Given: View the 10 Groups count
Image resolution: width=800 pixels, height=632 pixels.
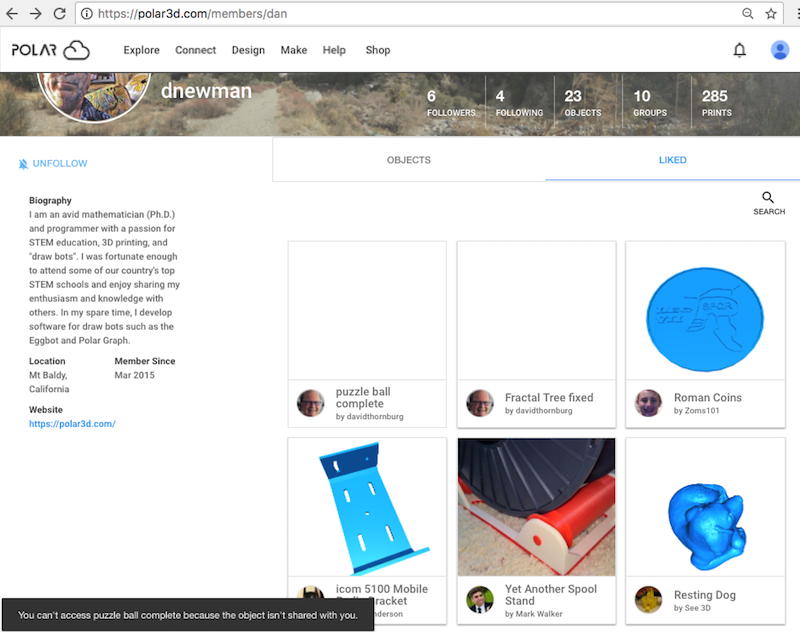Looking at the screenshot, I should click(x=650, y=103).
